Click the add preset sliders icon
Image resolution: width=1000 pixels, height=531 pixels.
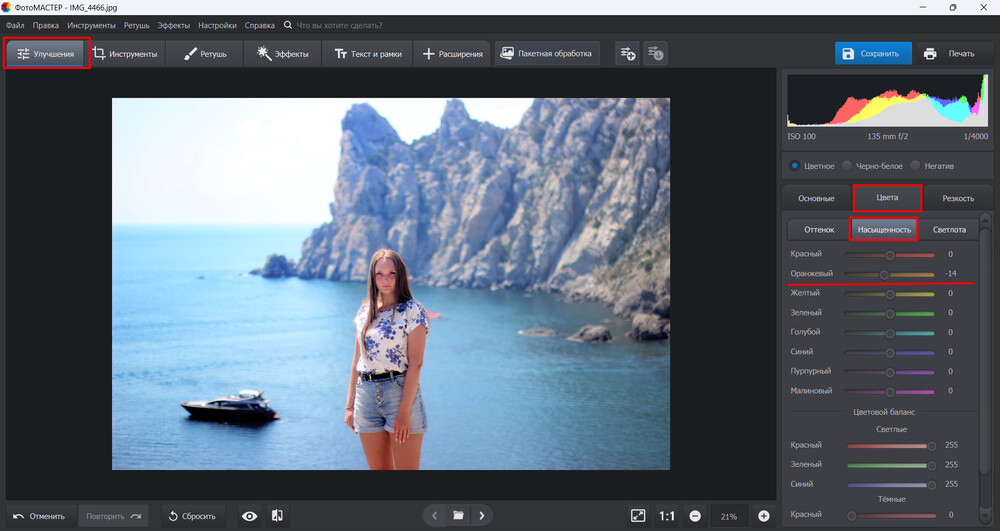tap(627, 53)
